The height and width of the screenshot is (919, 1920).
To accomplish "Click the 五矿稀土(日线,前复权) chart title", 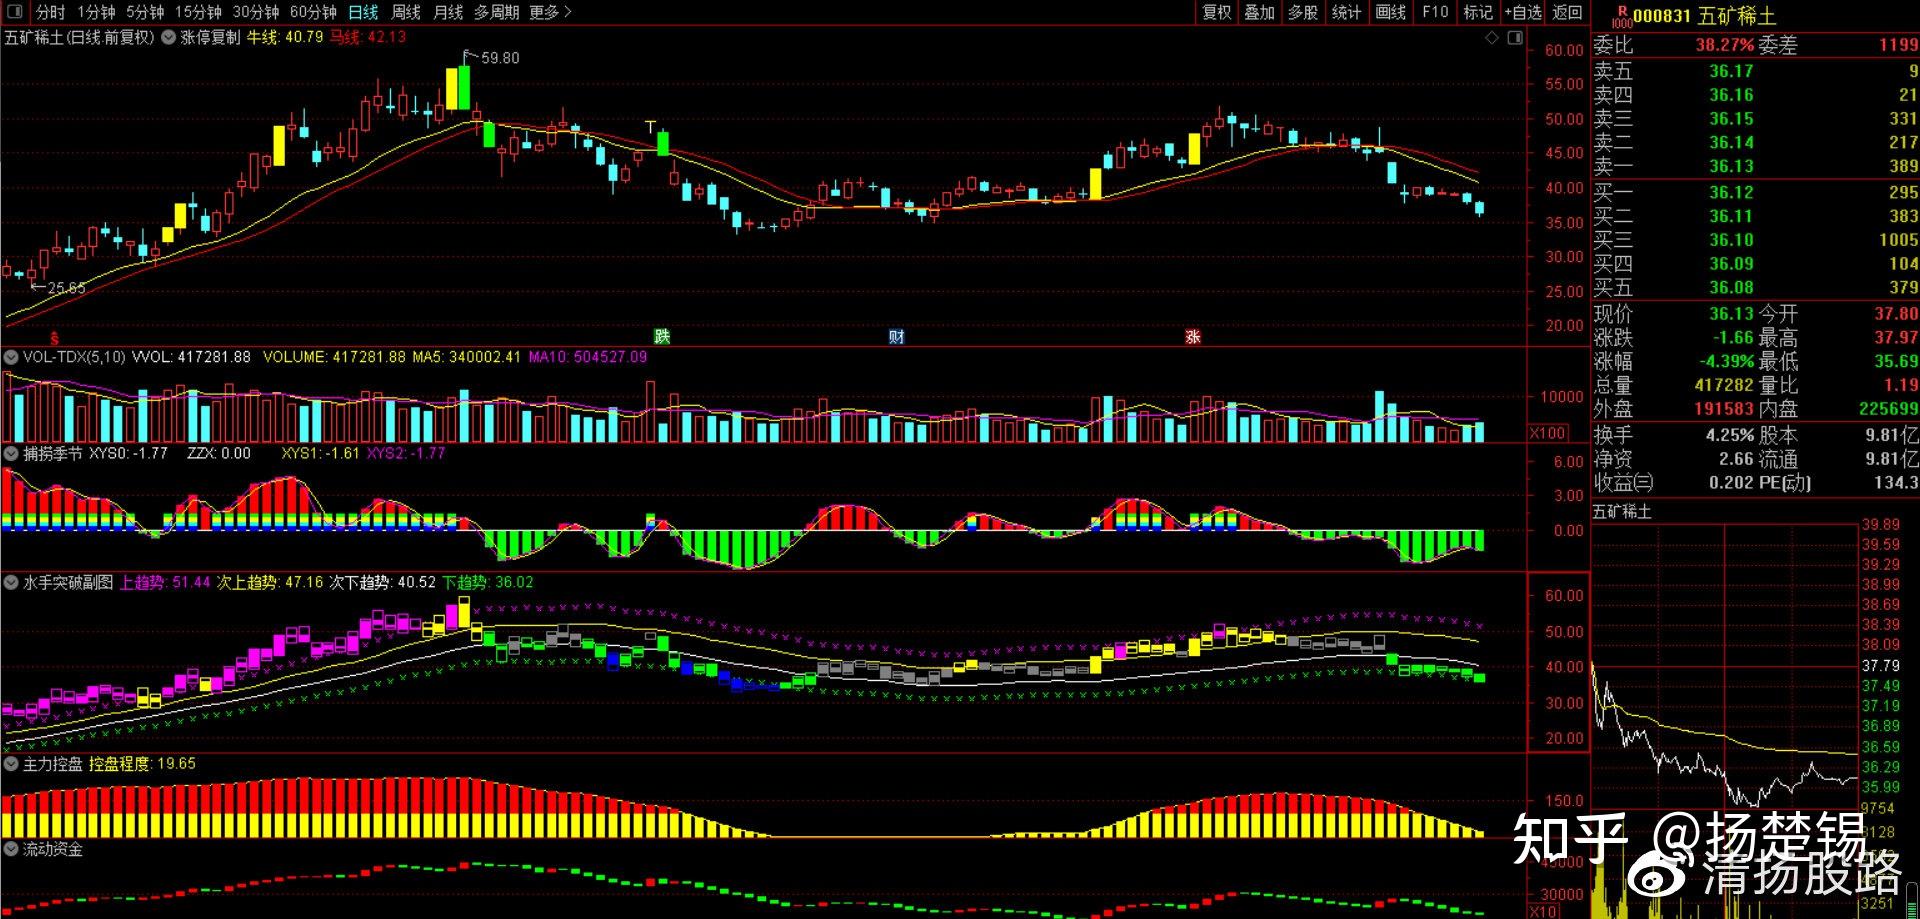I will point(79,37).
